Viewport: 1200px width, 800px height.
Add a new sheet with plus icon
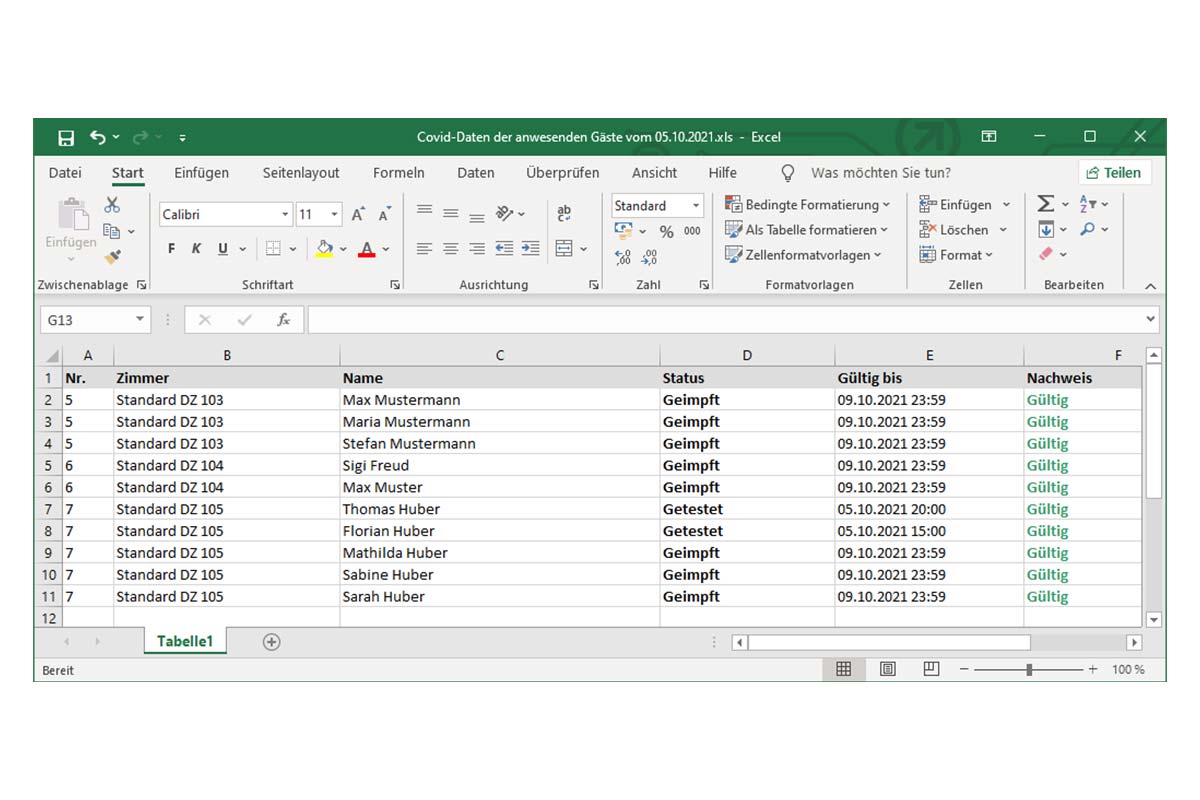pyautogui.click(x=271, y=642)
